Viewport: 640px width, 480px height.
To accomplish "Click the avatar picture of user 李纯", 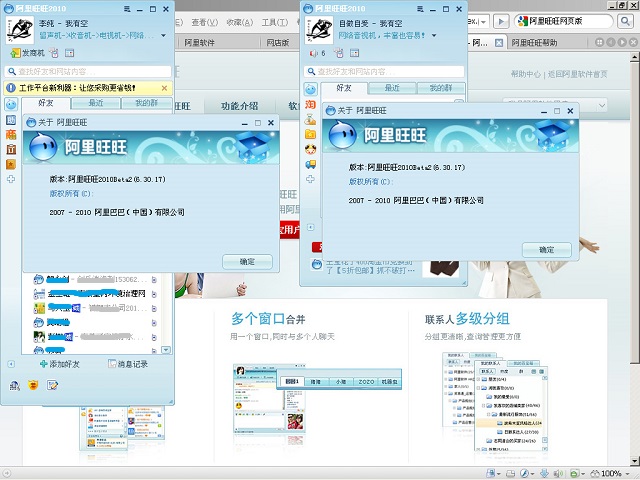I will pyautogui.click(x=20, y=30).
